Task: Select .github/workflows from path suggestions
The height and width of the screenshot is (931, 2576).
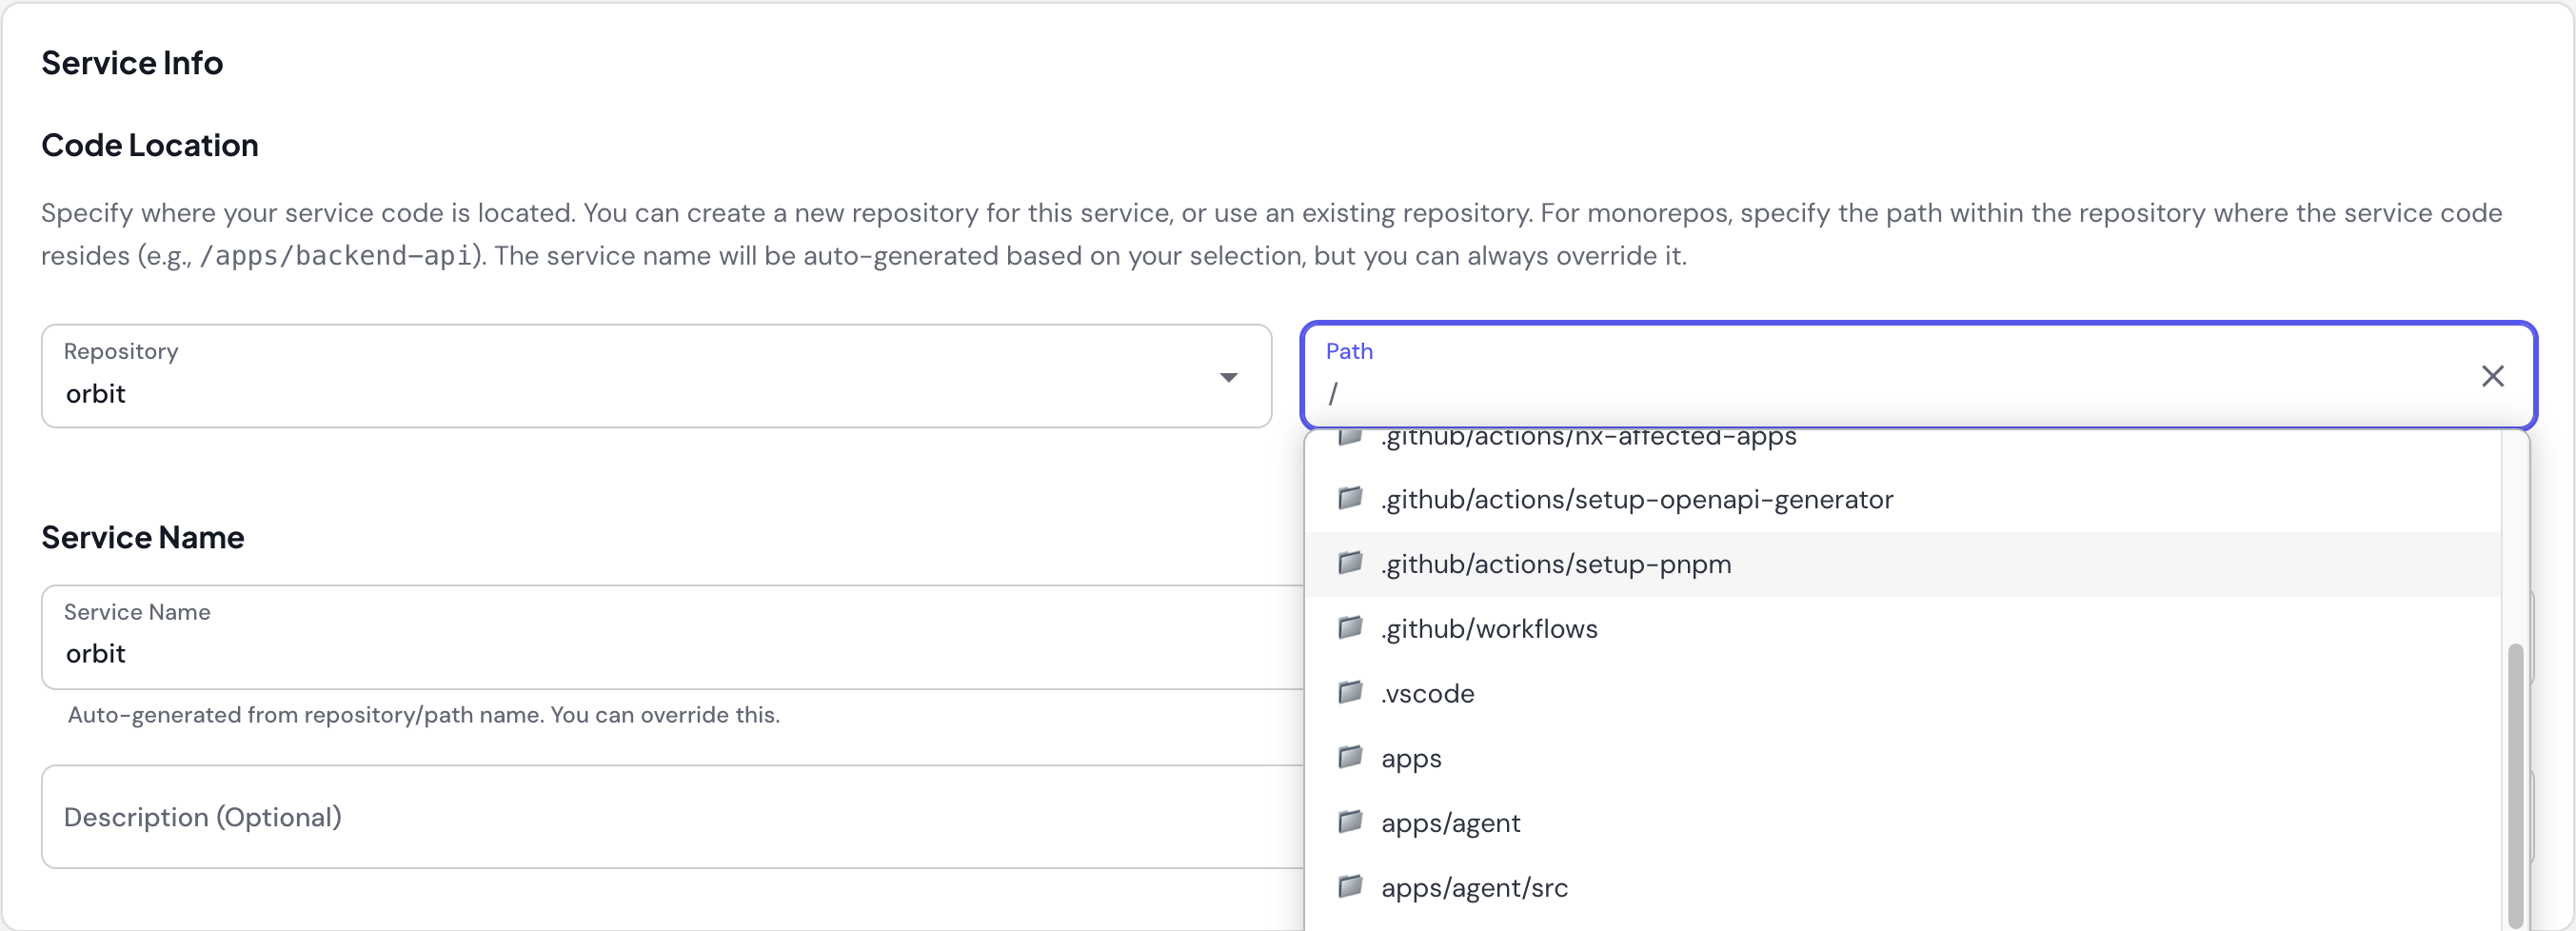Action: 1488,628
